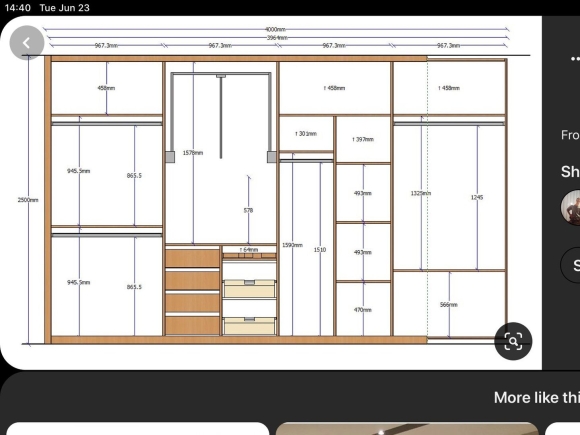Image resolution: width=580 pixels, height=435 pixels.
Task: Open visual search lens on the pin image
Action: click(513, 341)
